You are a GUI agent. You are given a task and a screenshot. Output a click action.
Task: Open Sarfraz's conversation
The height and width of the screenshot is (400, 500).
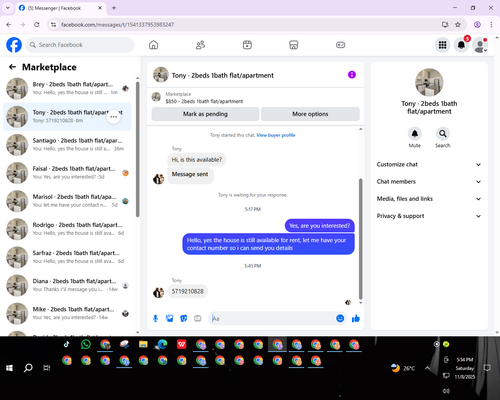(x=67, y=257)
